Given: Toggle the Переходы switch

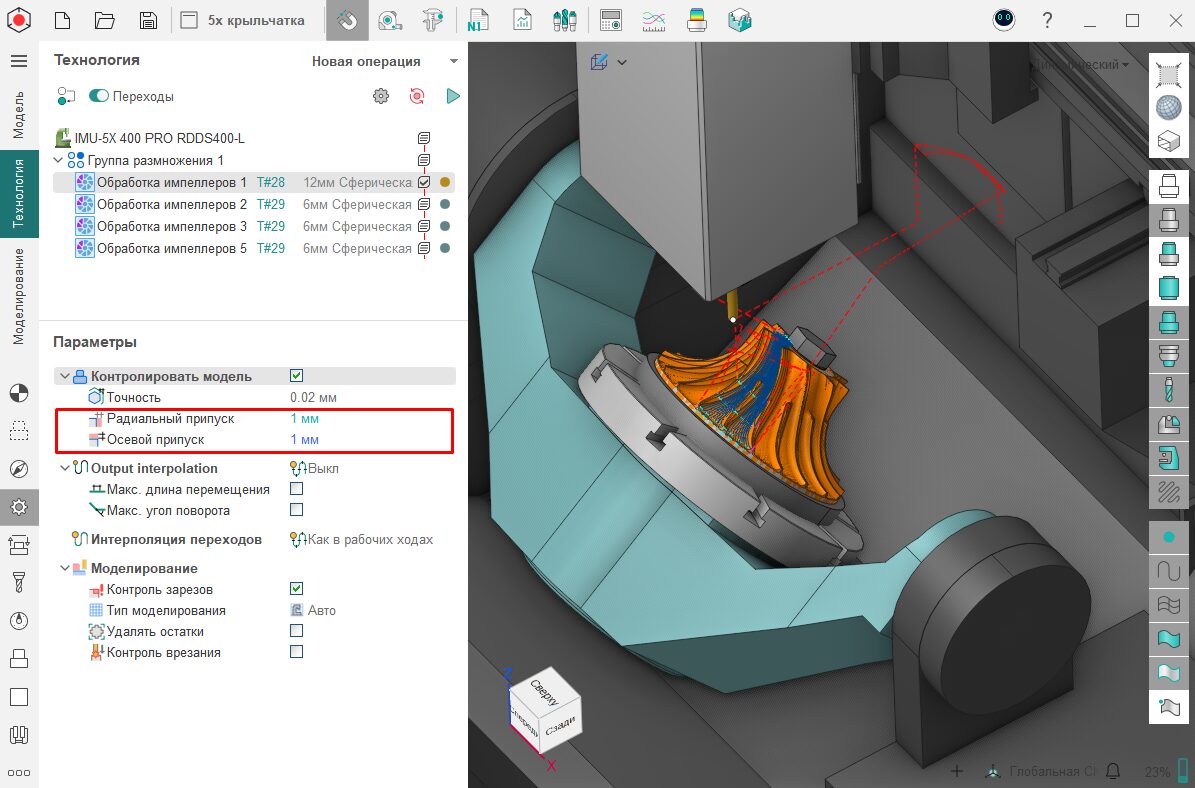Looking at the screenshot, I should [x=99, y=96].
